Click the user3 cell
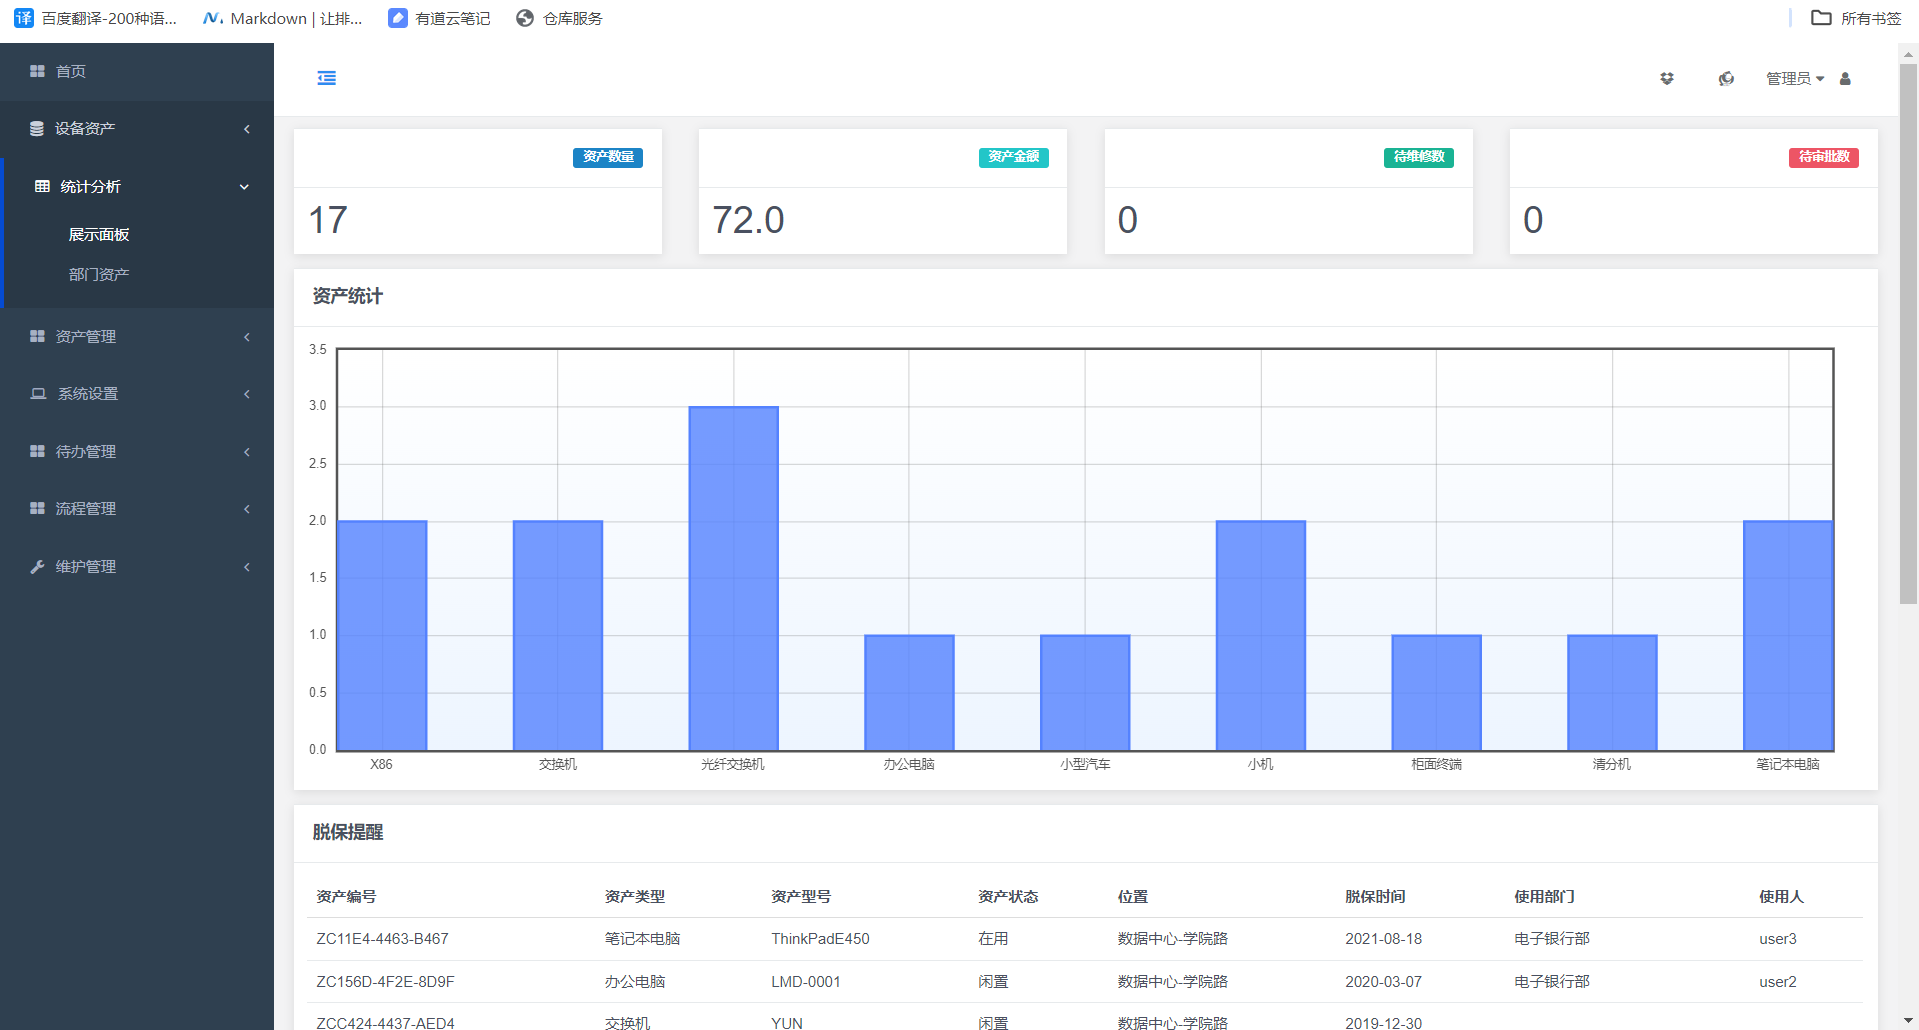 coord(1778,939)
